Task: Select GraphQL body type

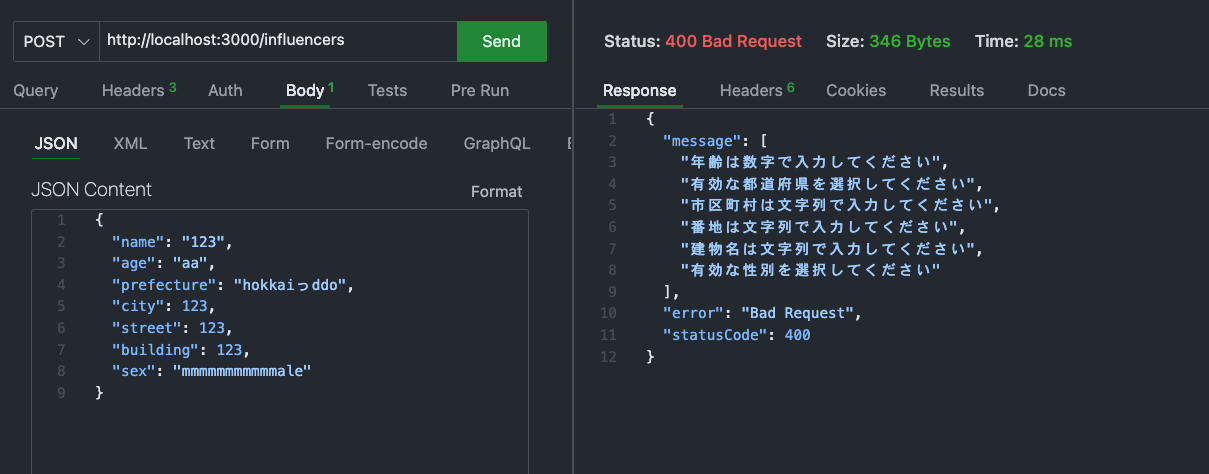Action: click(497, 143)
